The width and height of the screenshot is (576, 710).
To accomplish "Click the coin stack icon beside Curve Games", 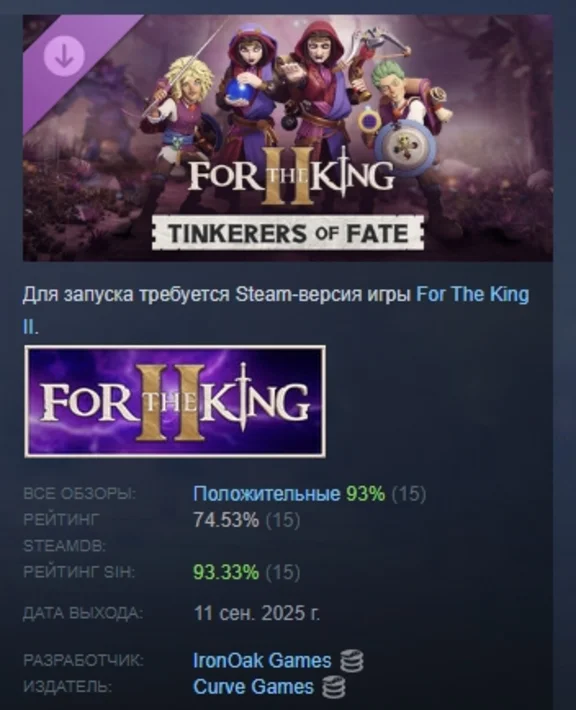I will (x=333, y=687).
